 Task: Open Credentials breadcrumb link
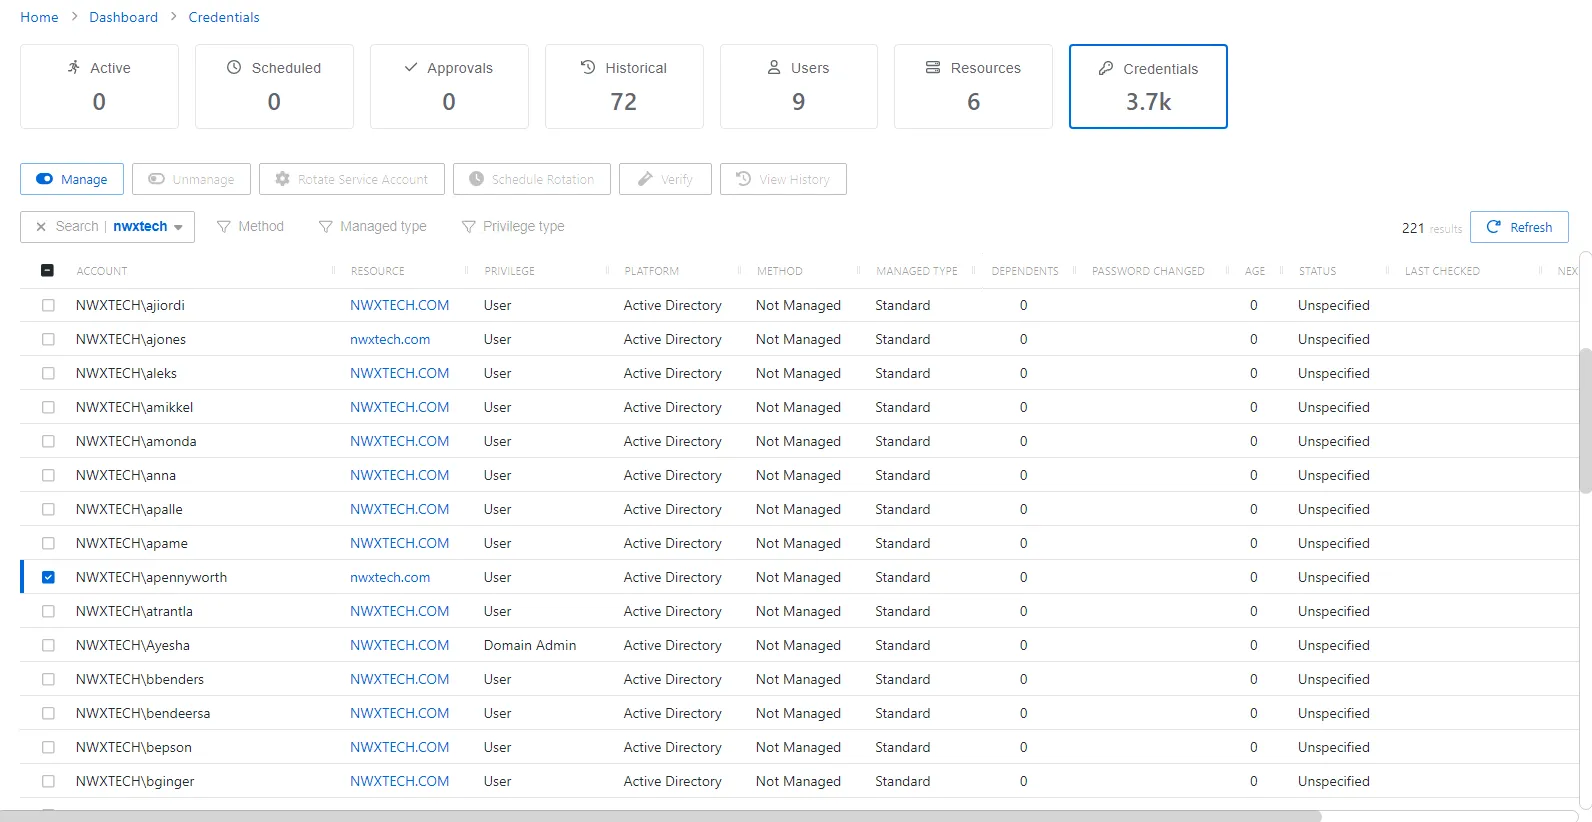click(224, 17)
